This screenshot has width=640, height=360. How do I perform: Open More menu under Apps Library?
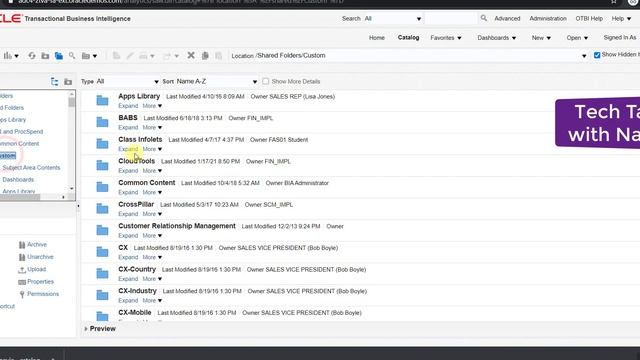(152, 106)
